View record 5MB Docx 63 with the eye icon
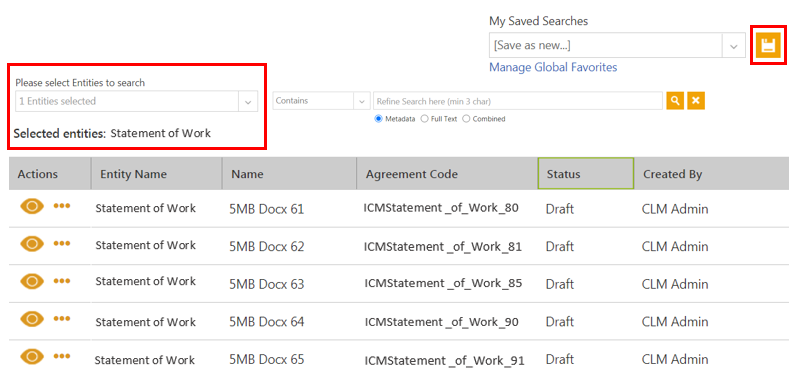The height and width of the screenshot is (377, 791). tap(32, 281)
